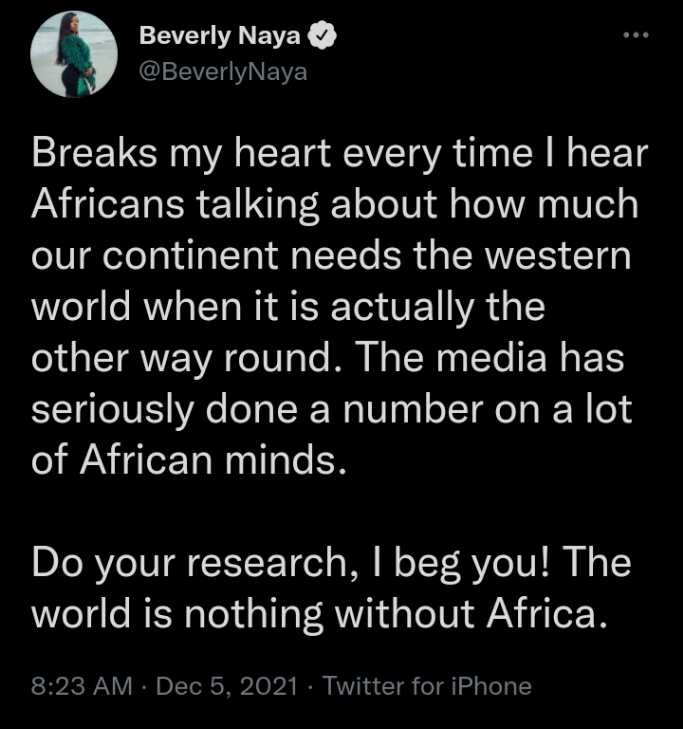Viewport: 683px width, 729px height.
Task: Open the Twitter for iPhone source link
Action: (x=427, y=686)
